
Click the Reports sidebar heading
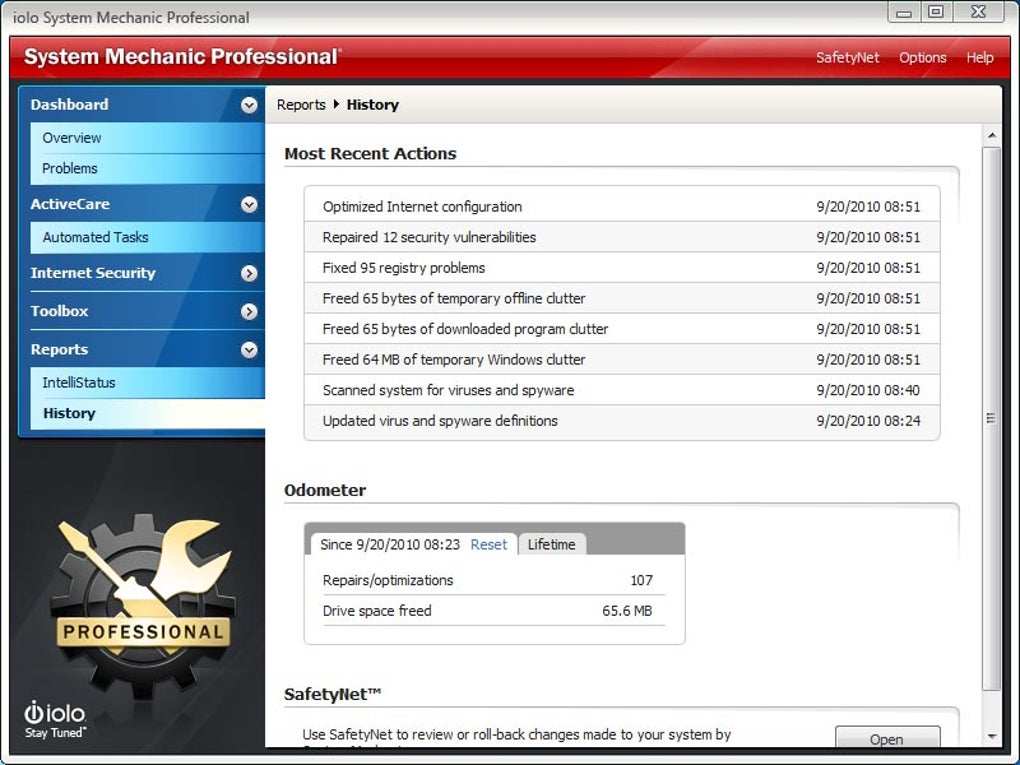pyautogui.click(x=59, y=350)
